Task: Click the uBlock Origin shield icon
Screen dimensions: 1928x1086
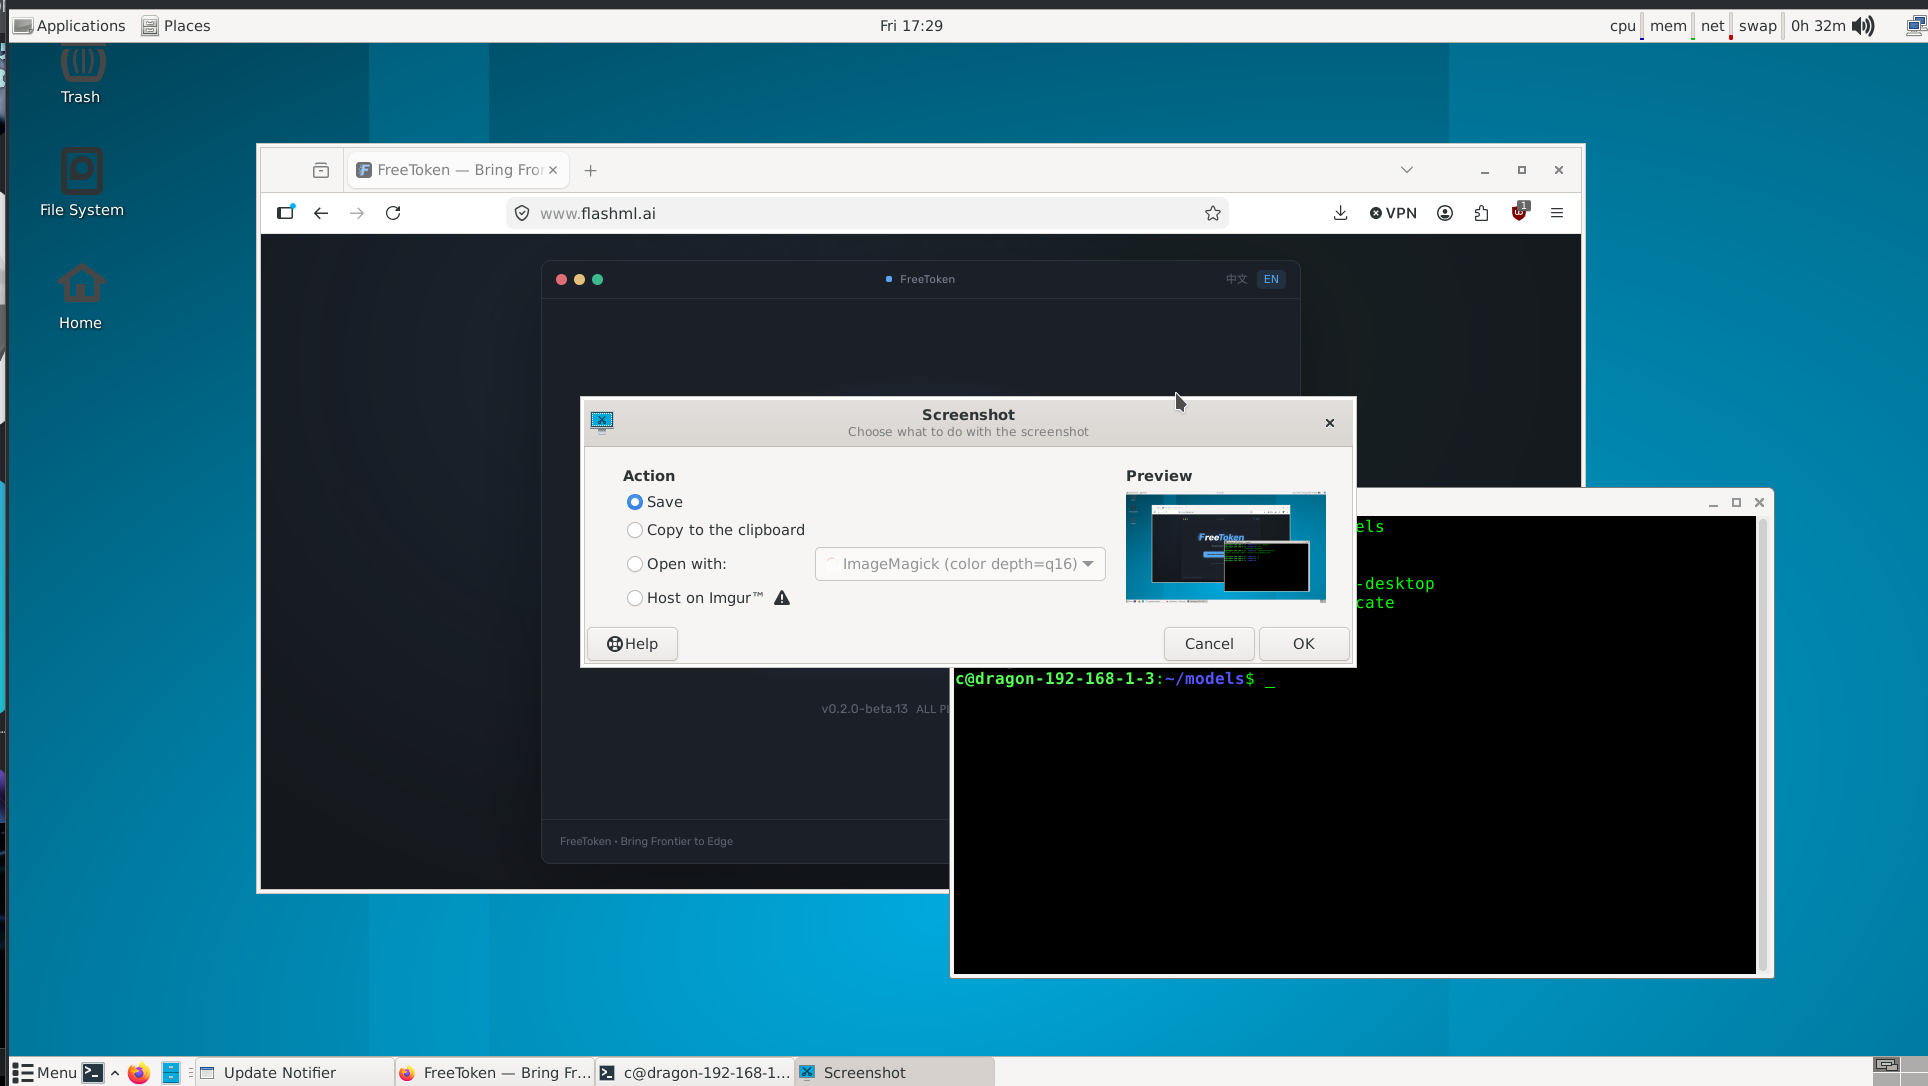Action: pyautogui.click(x=1520, y=212)
